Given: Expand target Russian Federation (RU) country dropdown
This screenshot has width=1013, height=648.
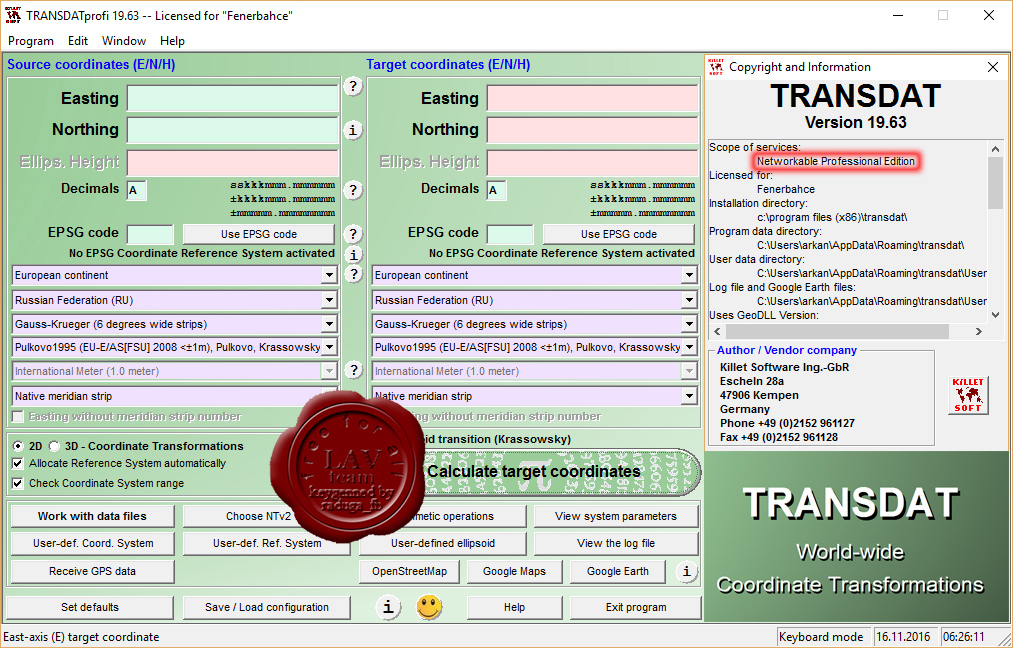Looking at the screenshot, I should 689,300.
